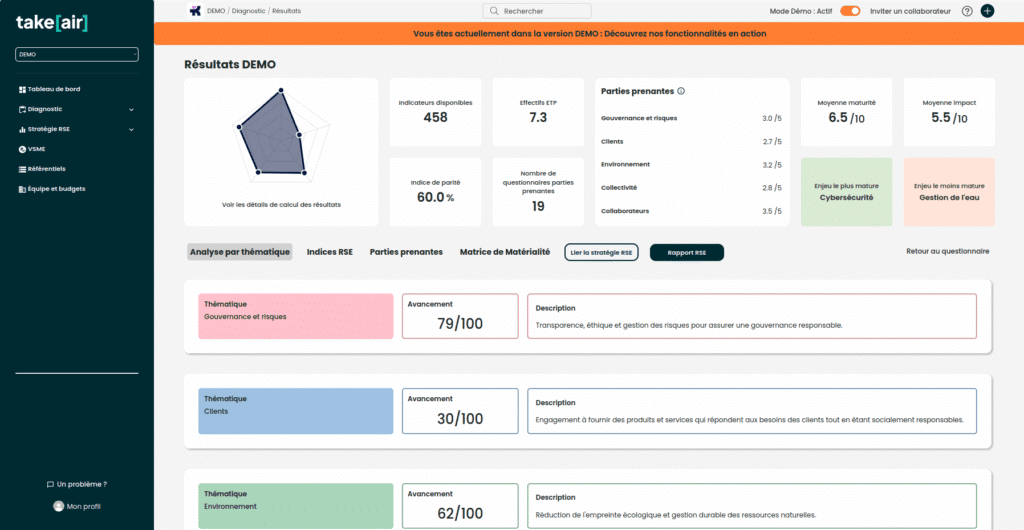Click the Rapport RSE button
Image resolution: width=1024 pixels, height=530 pixels.
click(x=686, y=253)
